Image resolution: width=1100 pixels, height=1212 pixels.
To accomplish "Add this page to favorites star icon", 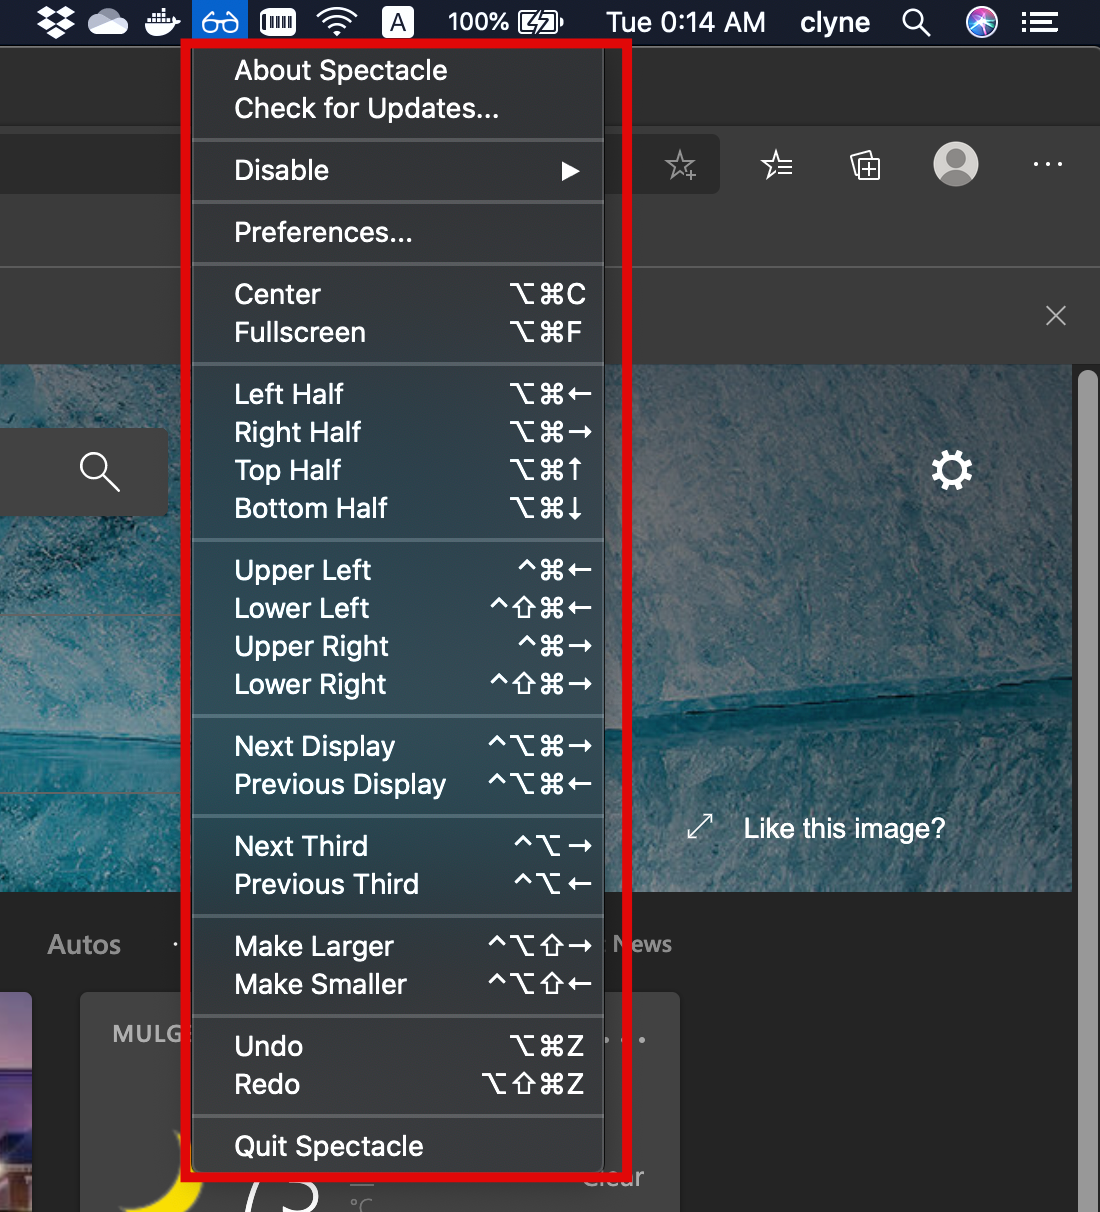I will pyautogui.click(x=681, y=165).
